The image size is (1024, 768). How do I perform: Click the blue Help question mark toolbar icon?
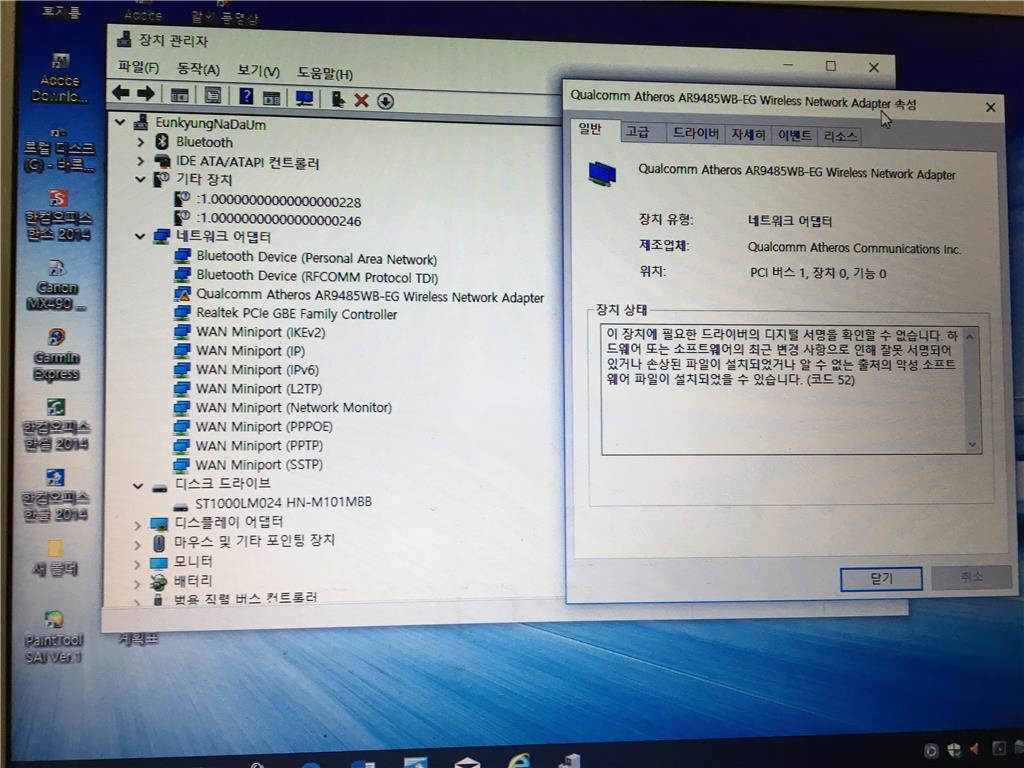(x=246, y=97)
